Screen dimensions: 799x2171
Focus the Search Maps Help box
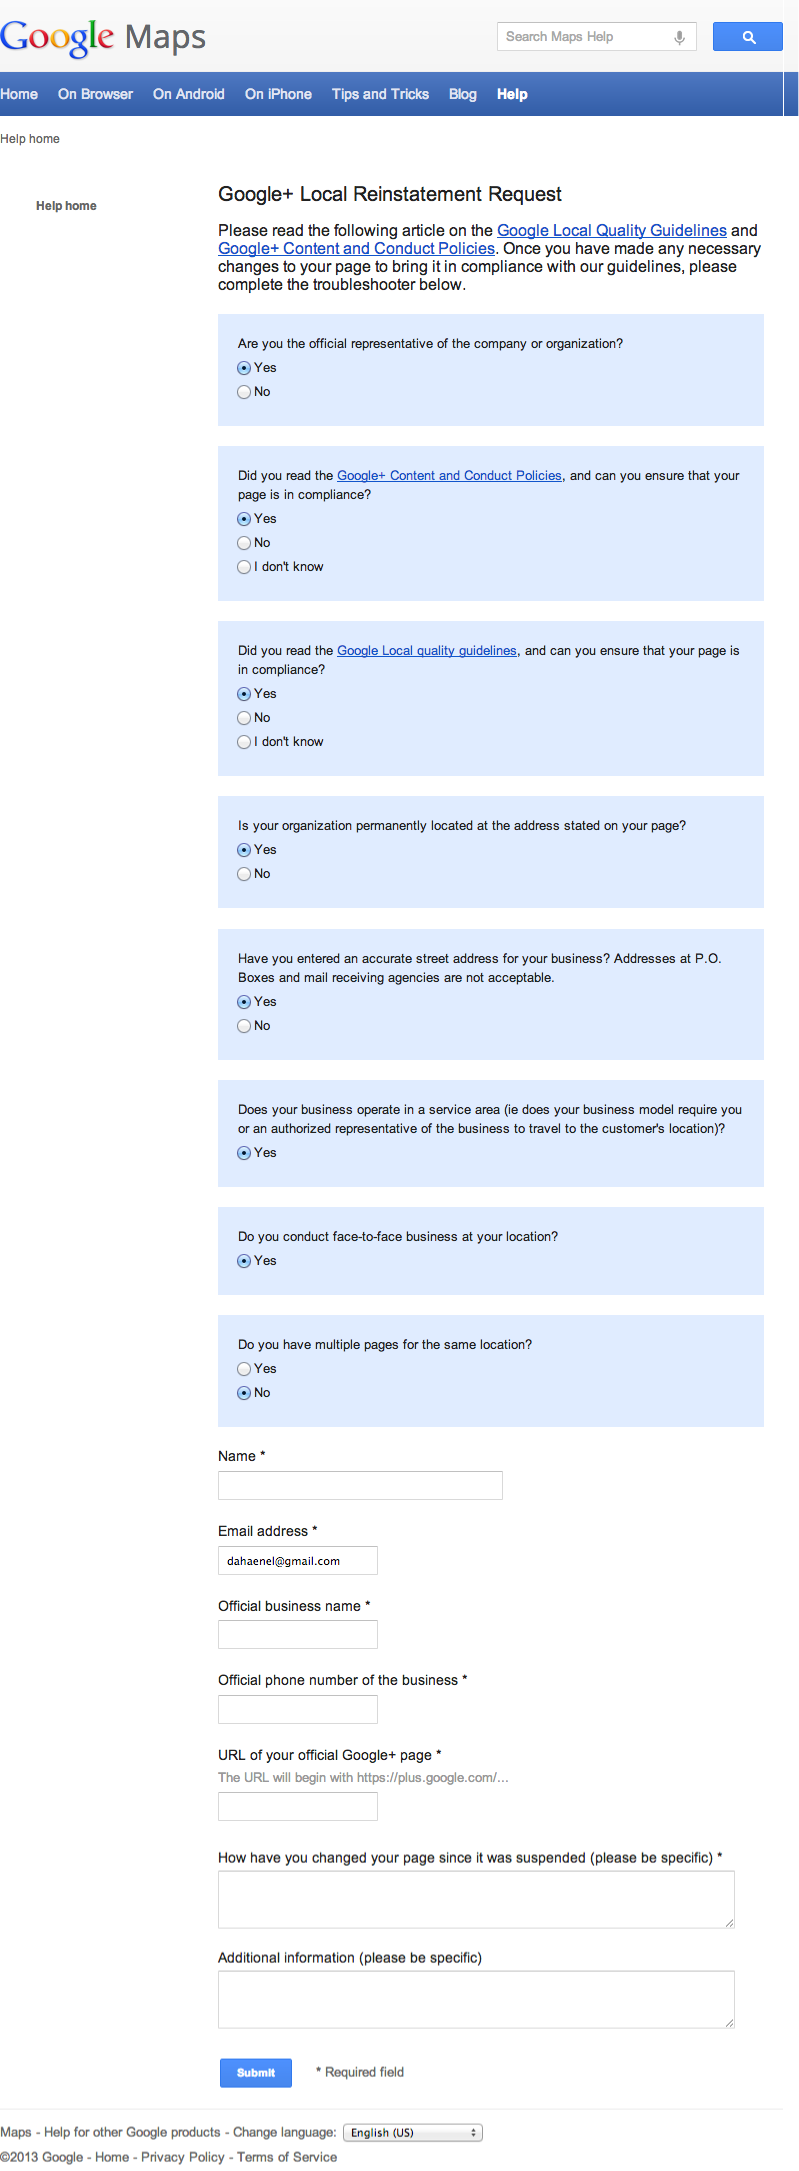[x=585, y=37]
